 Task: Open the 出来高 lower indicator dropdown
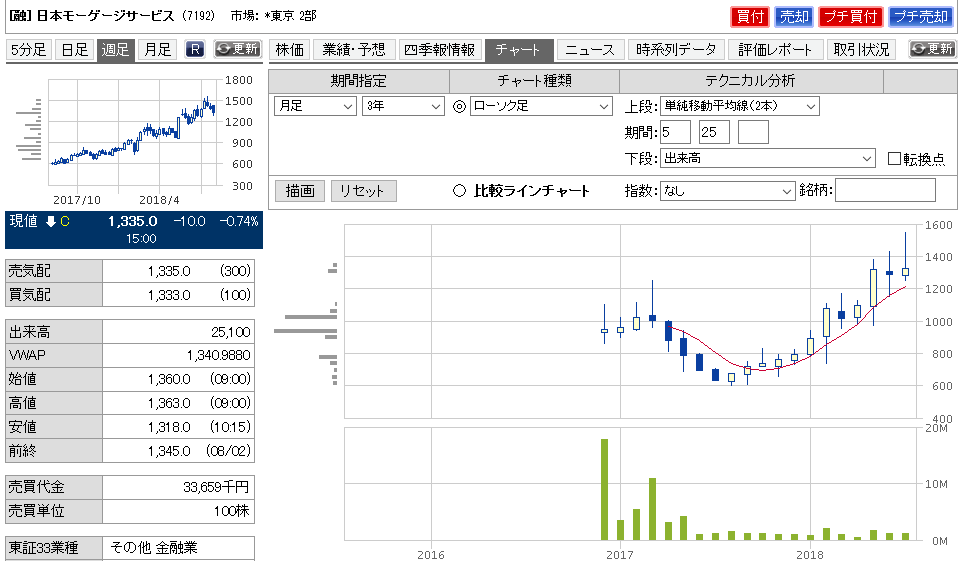tap(767, 159)
